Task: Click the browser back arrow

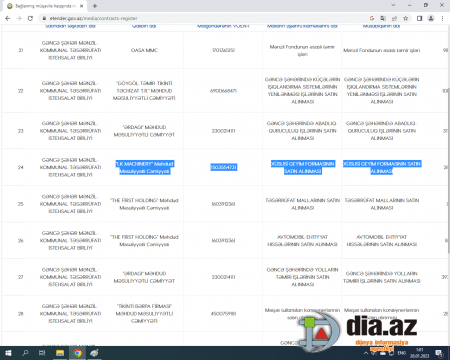Action: pyautogui.click(x=8, y=18)
